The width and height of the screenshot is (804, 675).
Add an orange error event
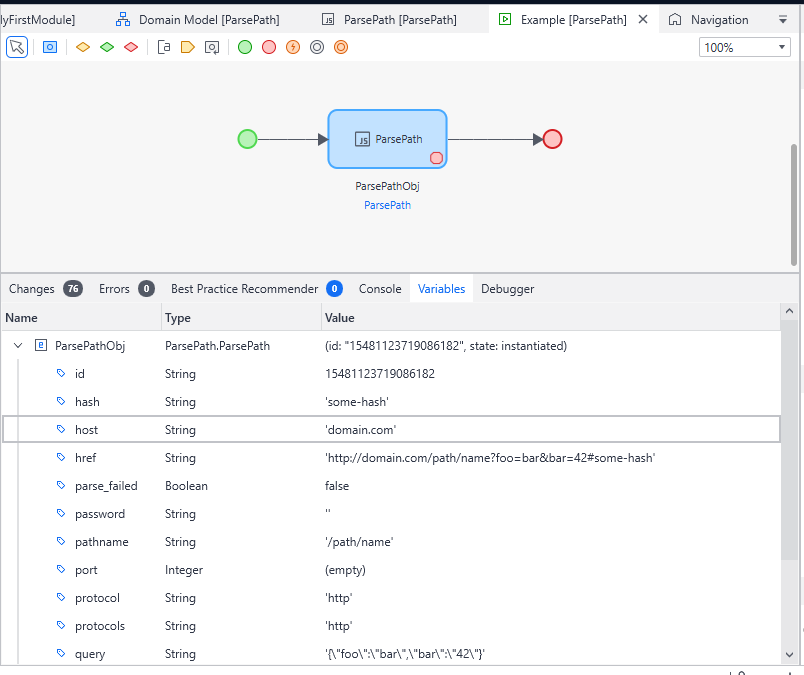click(293, 47)
